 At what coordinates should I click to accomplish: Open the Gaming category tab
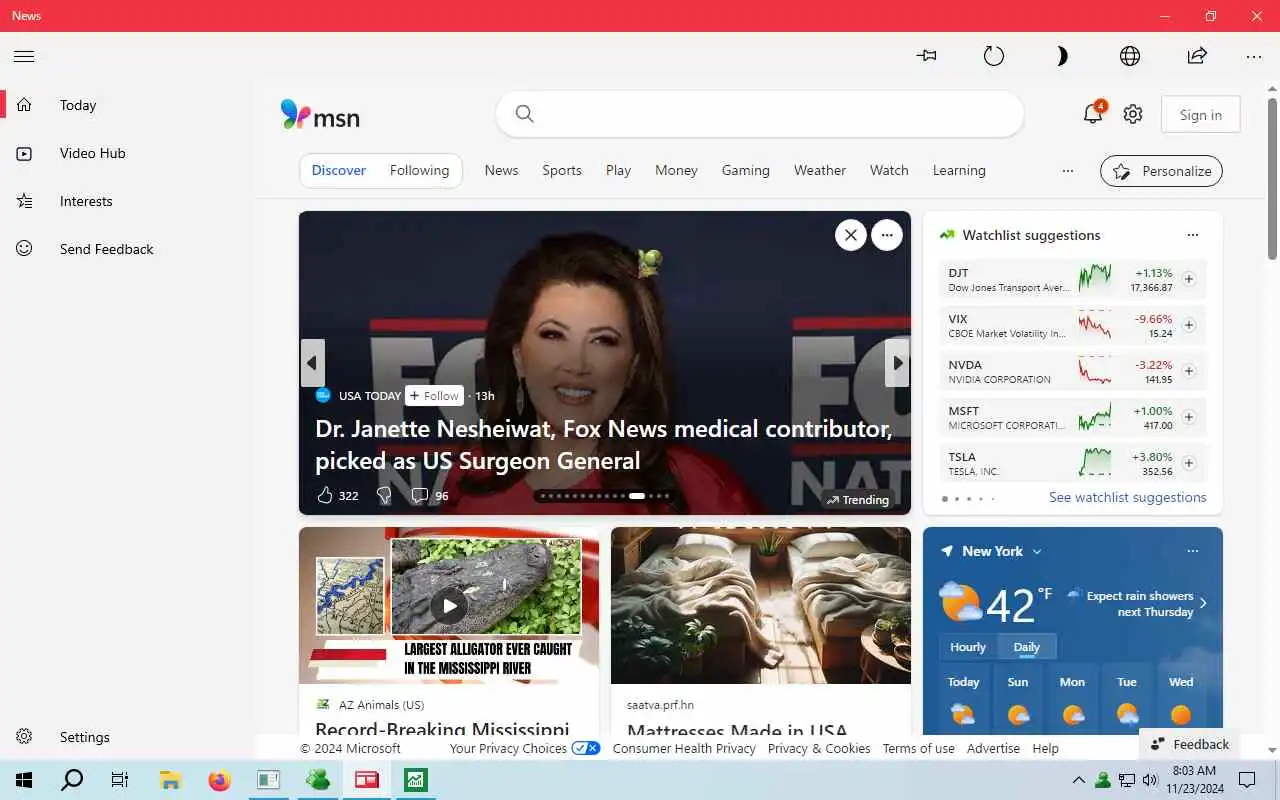pyautogui.click(x=746, y=170)
